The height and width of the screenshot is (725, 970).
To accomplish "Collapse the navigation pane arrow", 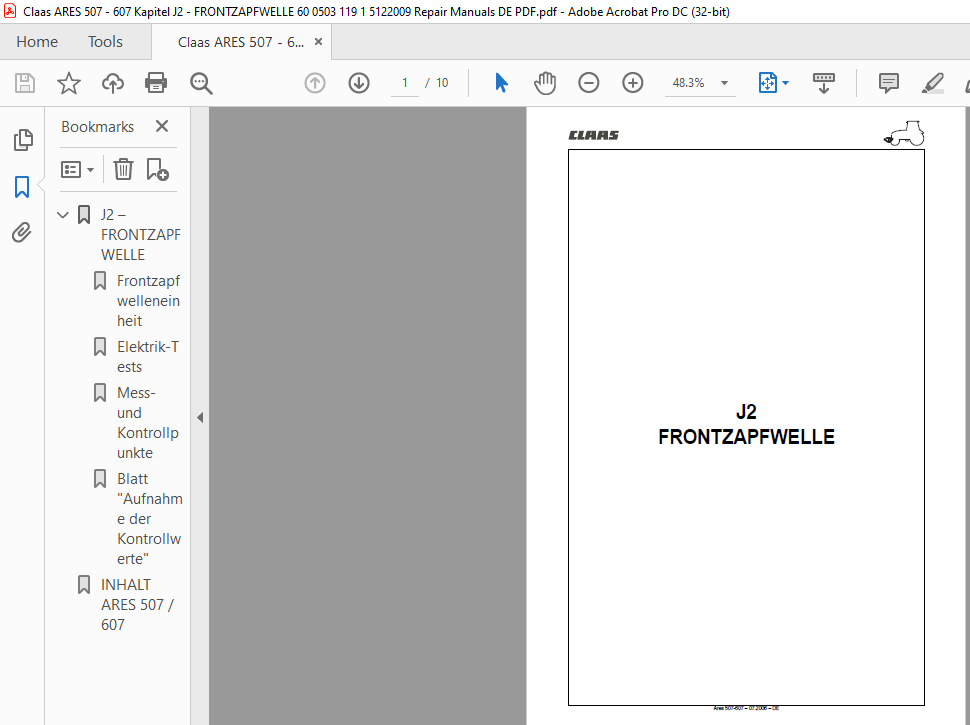I will 200,418.
